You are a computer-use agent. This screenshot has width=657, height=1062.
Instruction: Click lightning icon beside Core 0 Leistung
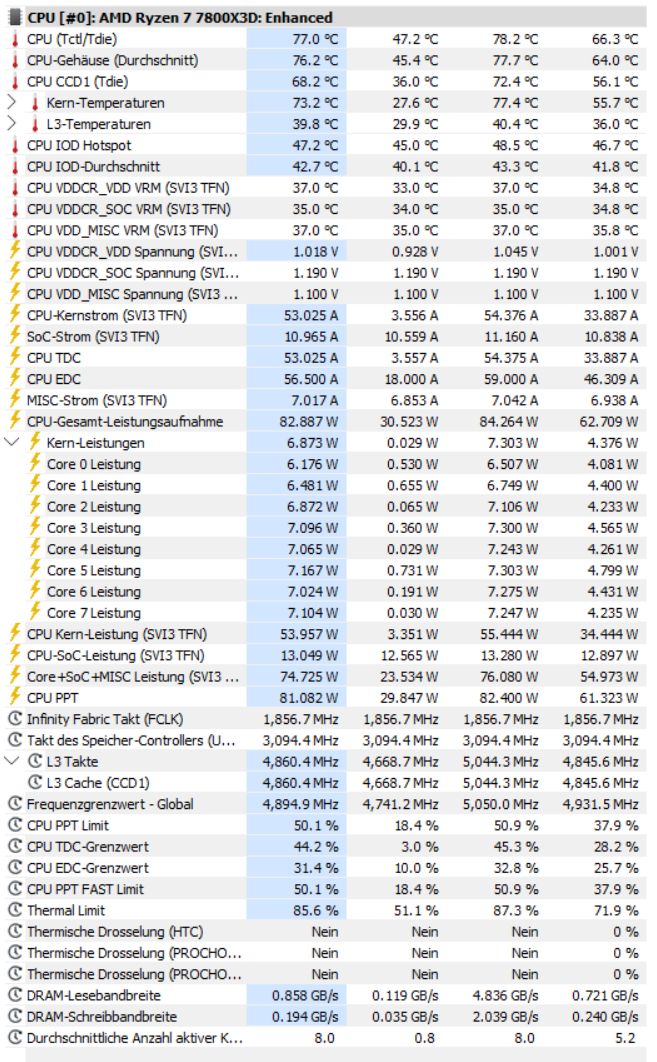point(35,464)
